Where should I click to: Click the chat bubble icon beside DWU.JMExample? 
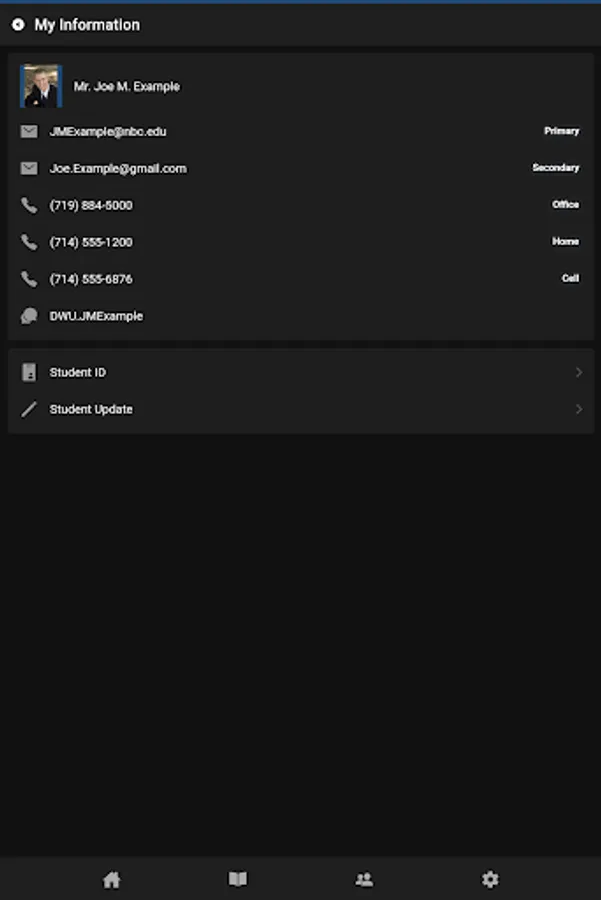(x=29, y=316)
